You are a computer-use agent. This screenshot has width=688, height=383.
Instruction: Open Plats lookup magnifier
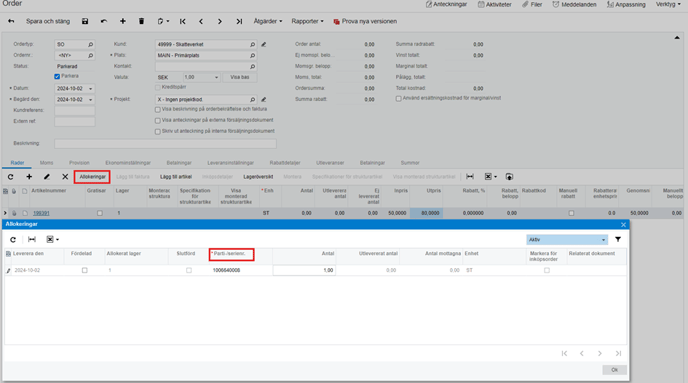[x=252, y=55]
